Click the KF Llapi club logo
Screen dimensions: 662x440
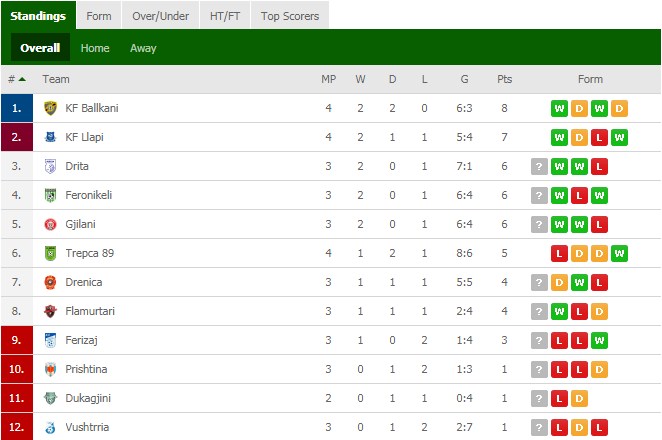pyautogui.click(x=50, y=137)
